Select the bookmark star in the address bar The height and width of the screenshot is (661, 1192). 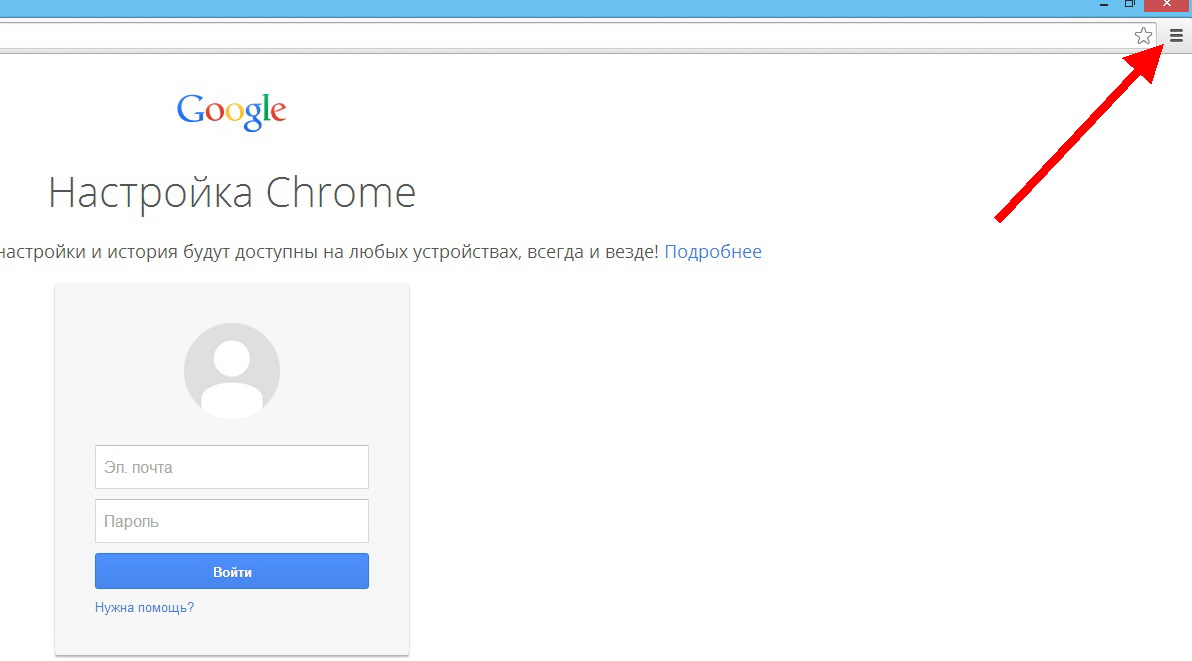1142,35
